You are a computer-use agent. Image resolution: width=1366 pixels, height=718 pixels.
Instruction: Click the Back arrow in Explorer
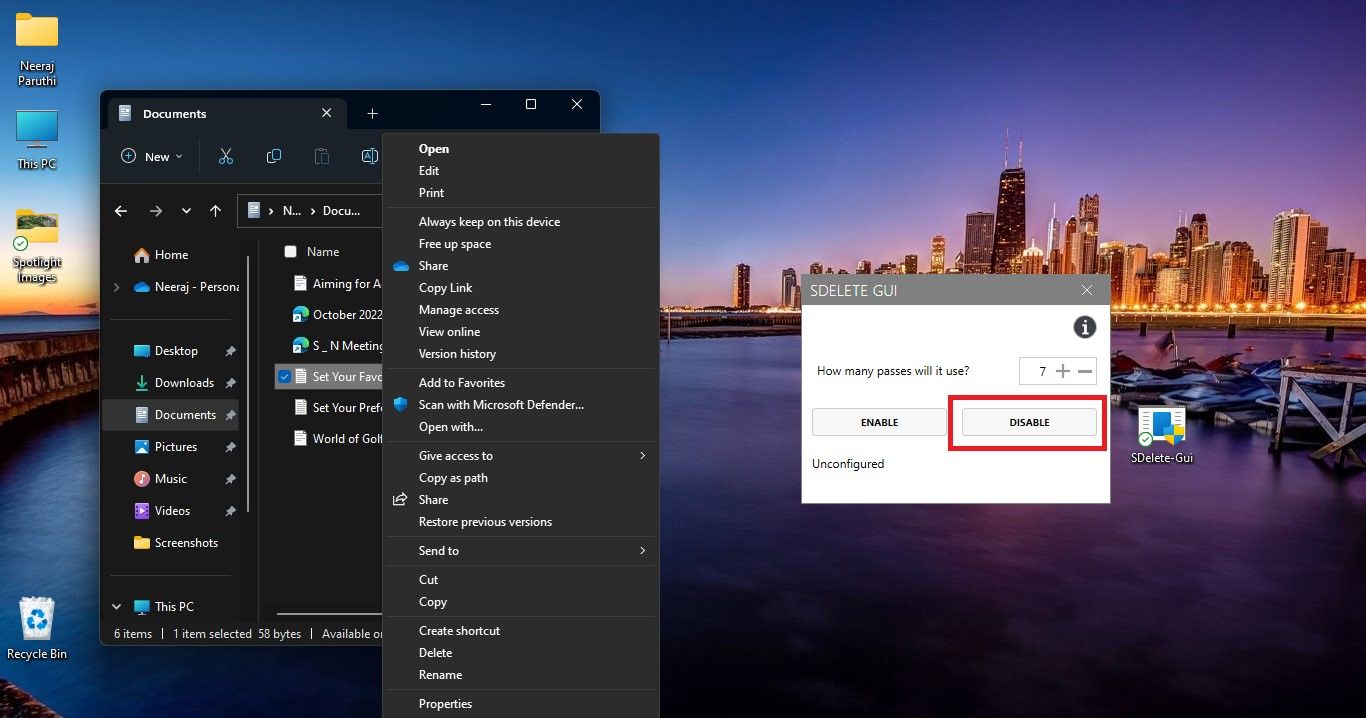pos(121,211)
